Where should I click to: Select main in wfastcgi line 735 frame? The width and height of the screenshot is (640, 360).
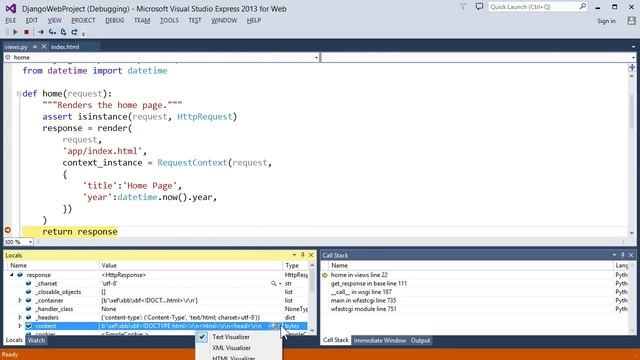[x=363, y=300]
